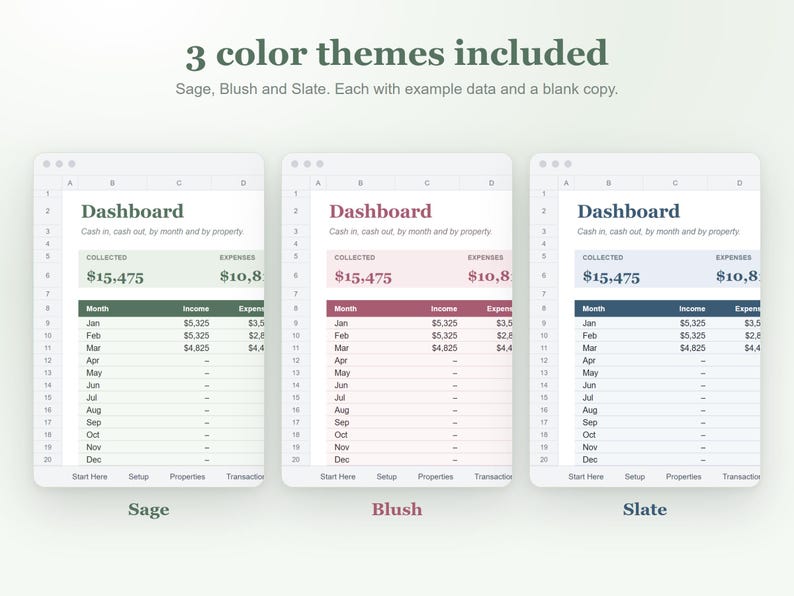This screenshot has height=596, width=794.
Task: Open Properties tab in Sage spreadsheet
Action: 187,476
